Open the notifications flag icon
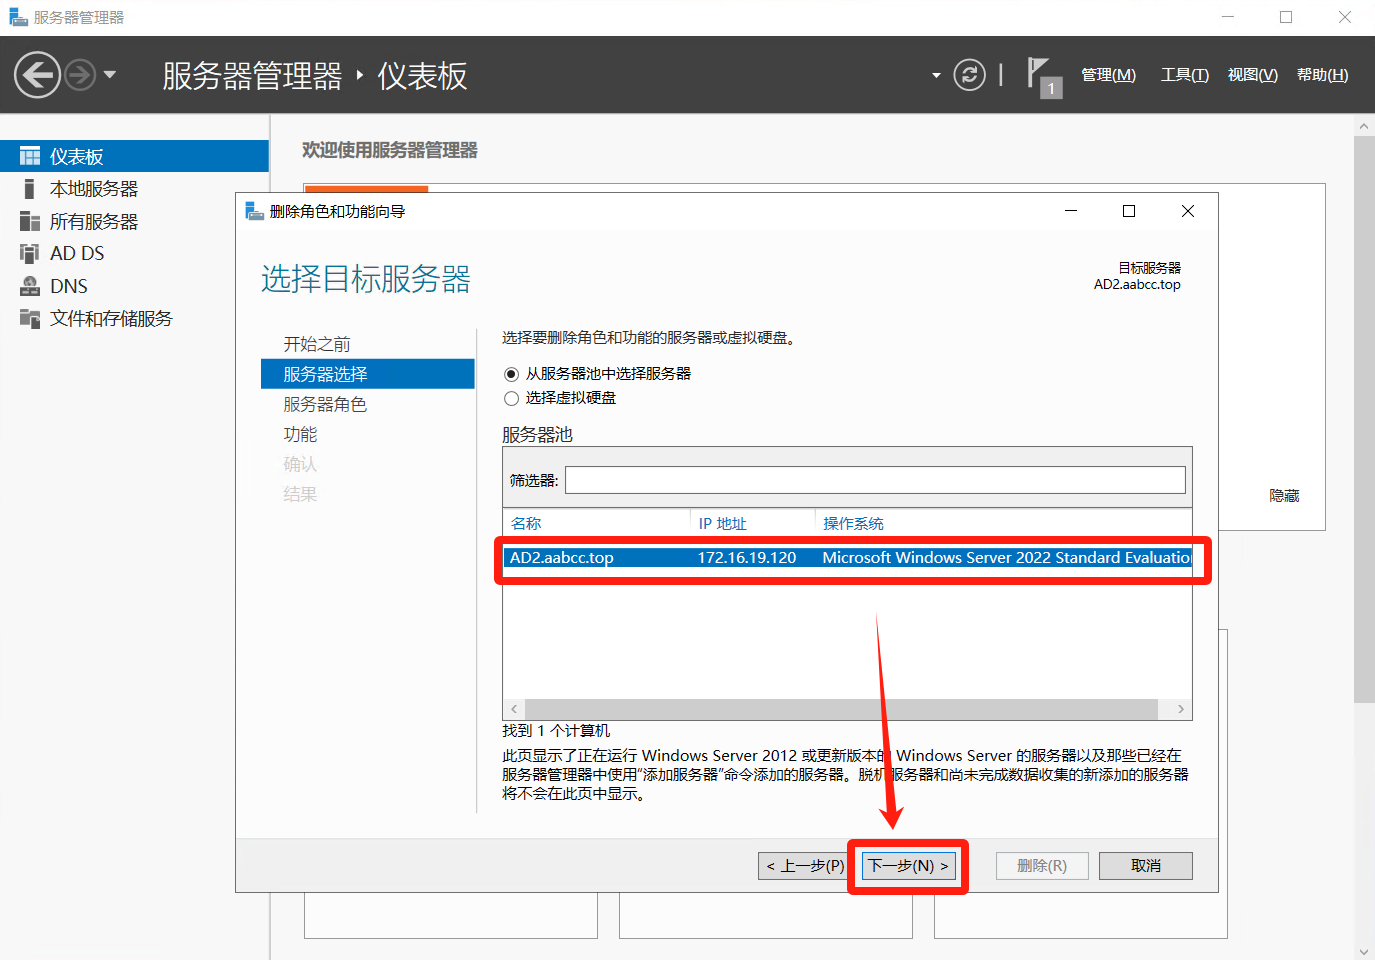Screen dimensions: 1375x960 coord(1040,75)
